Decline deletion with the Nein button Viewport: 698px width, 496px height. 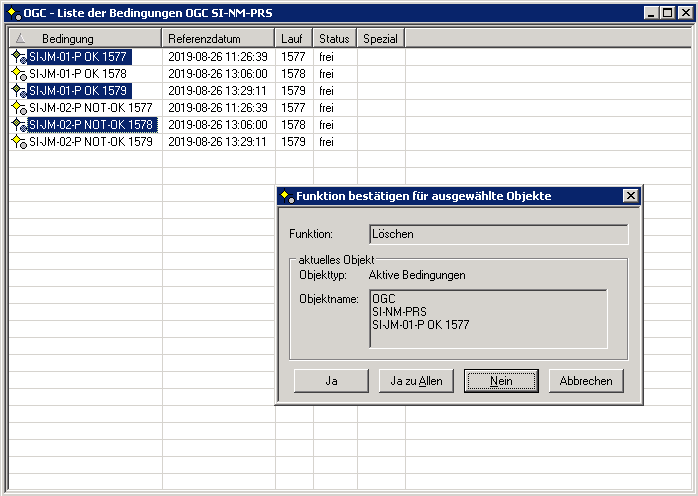501,381
